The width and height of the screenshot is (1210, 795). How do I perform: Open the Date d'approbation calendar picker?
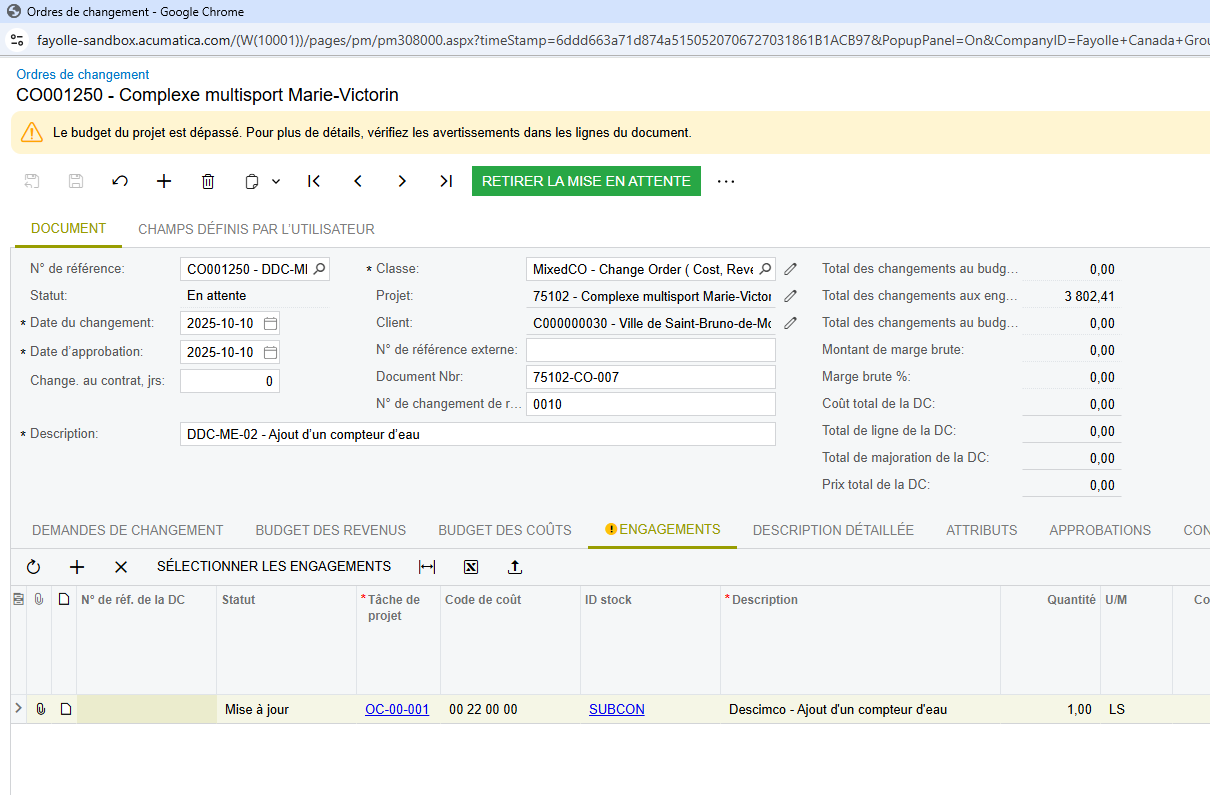point(270,352)
